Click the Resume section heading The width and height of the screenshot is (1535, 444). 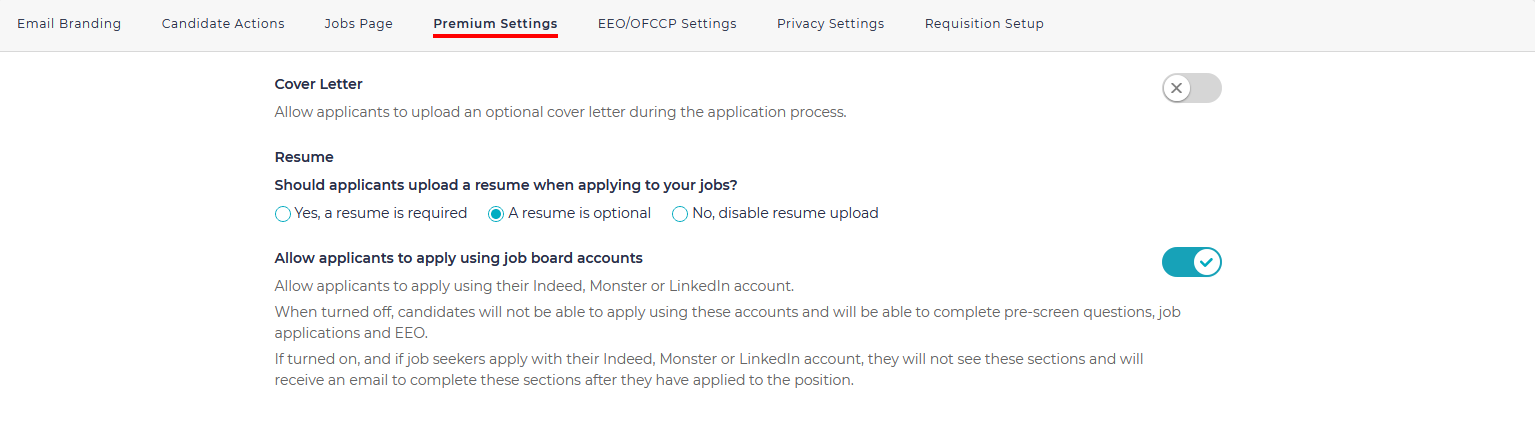tap(304, 157)
